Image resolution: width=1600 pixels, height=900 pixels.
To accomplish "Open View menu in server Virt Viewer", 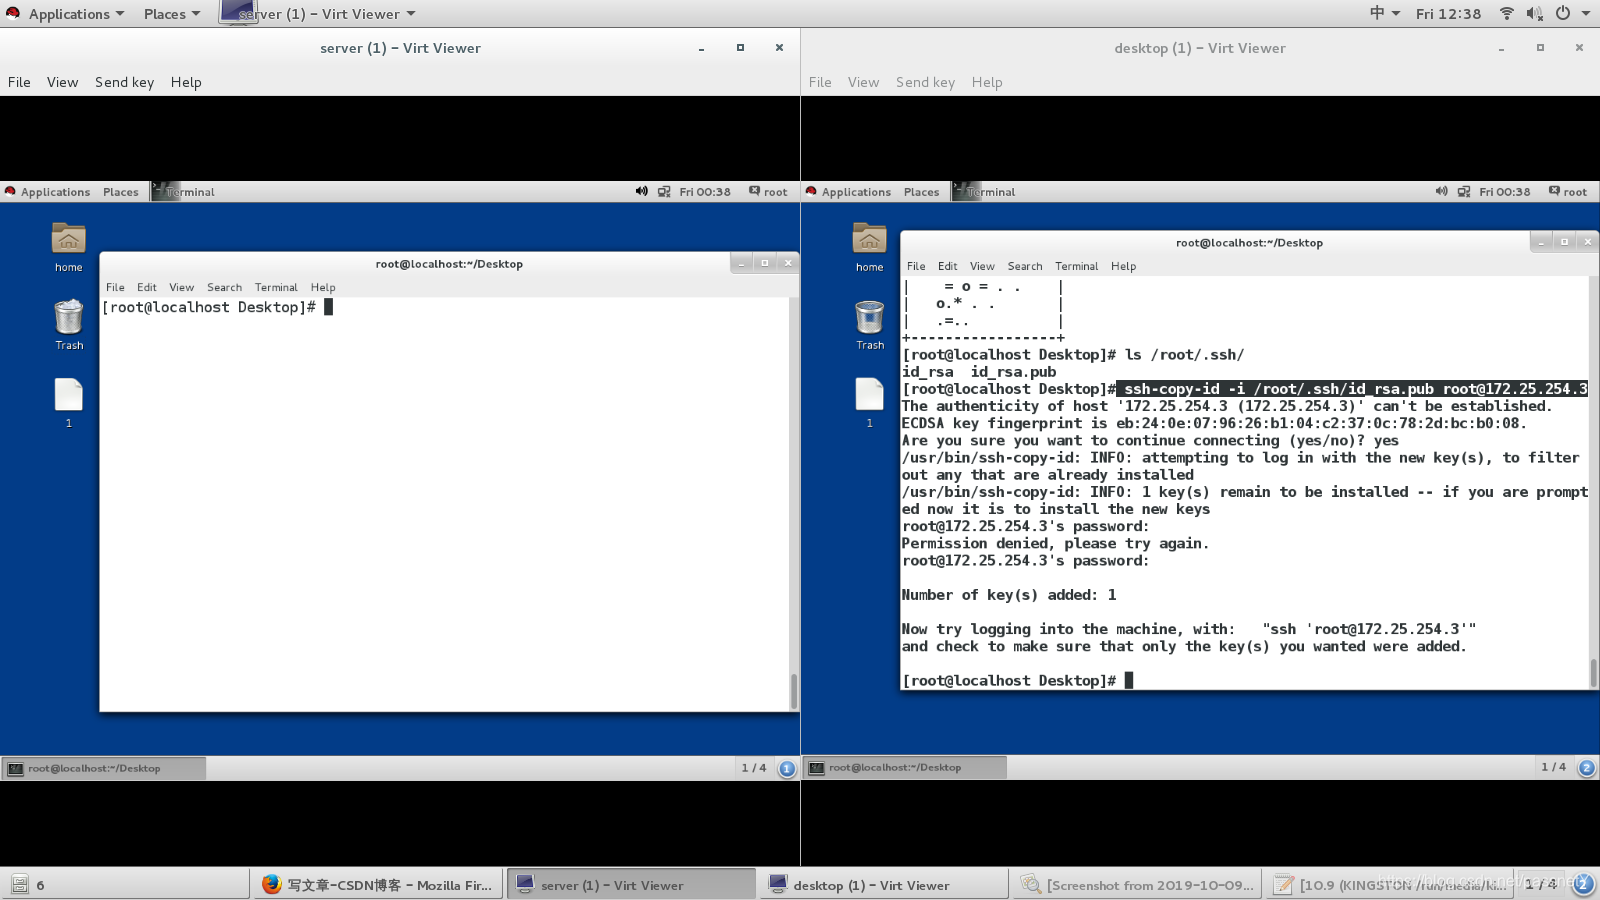I will (62, 82).
